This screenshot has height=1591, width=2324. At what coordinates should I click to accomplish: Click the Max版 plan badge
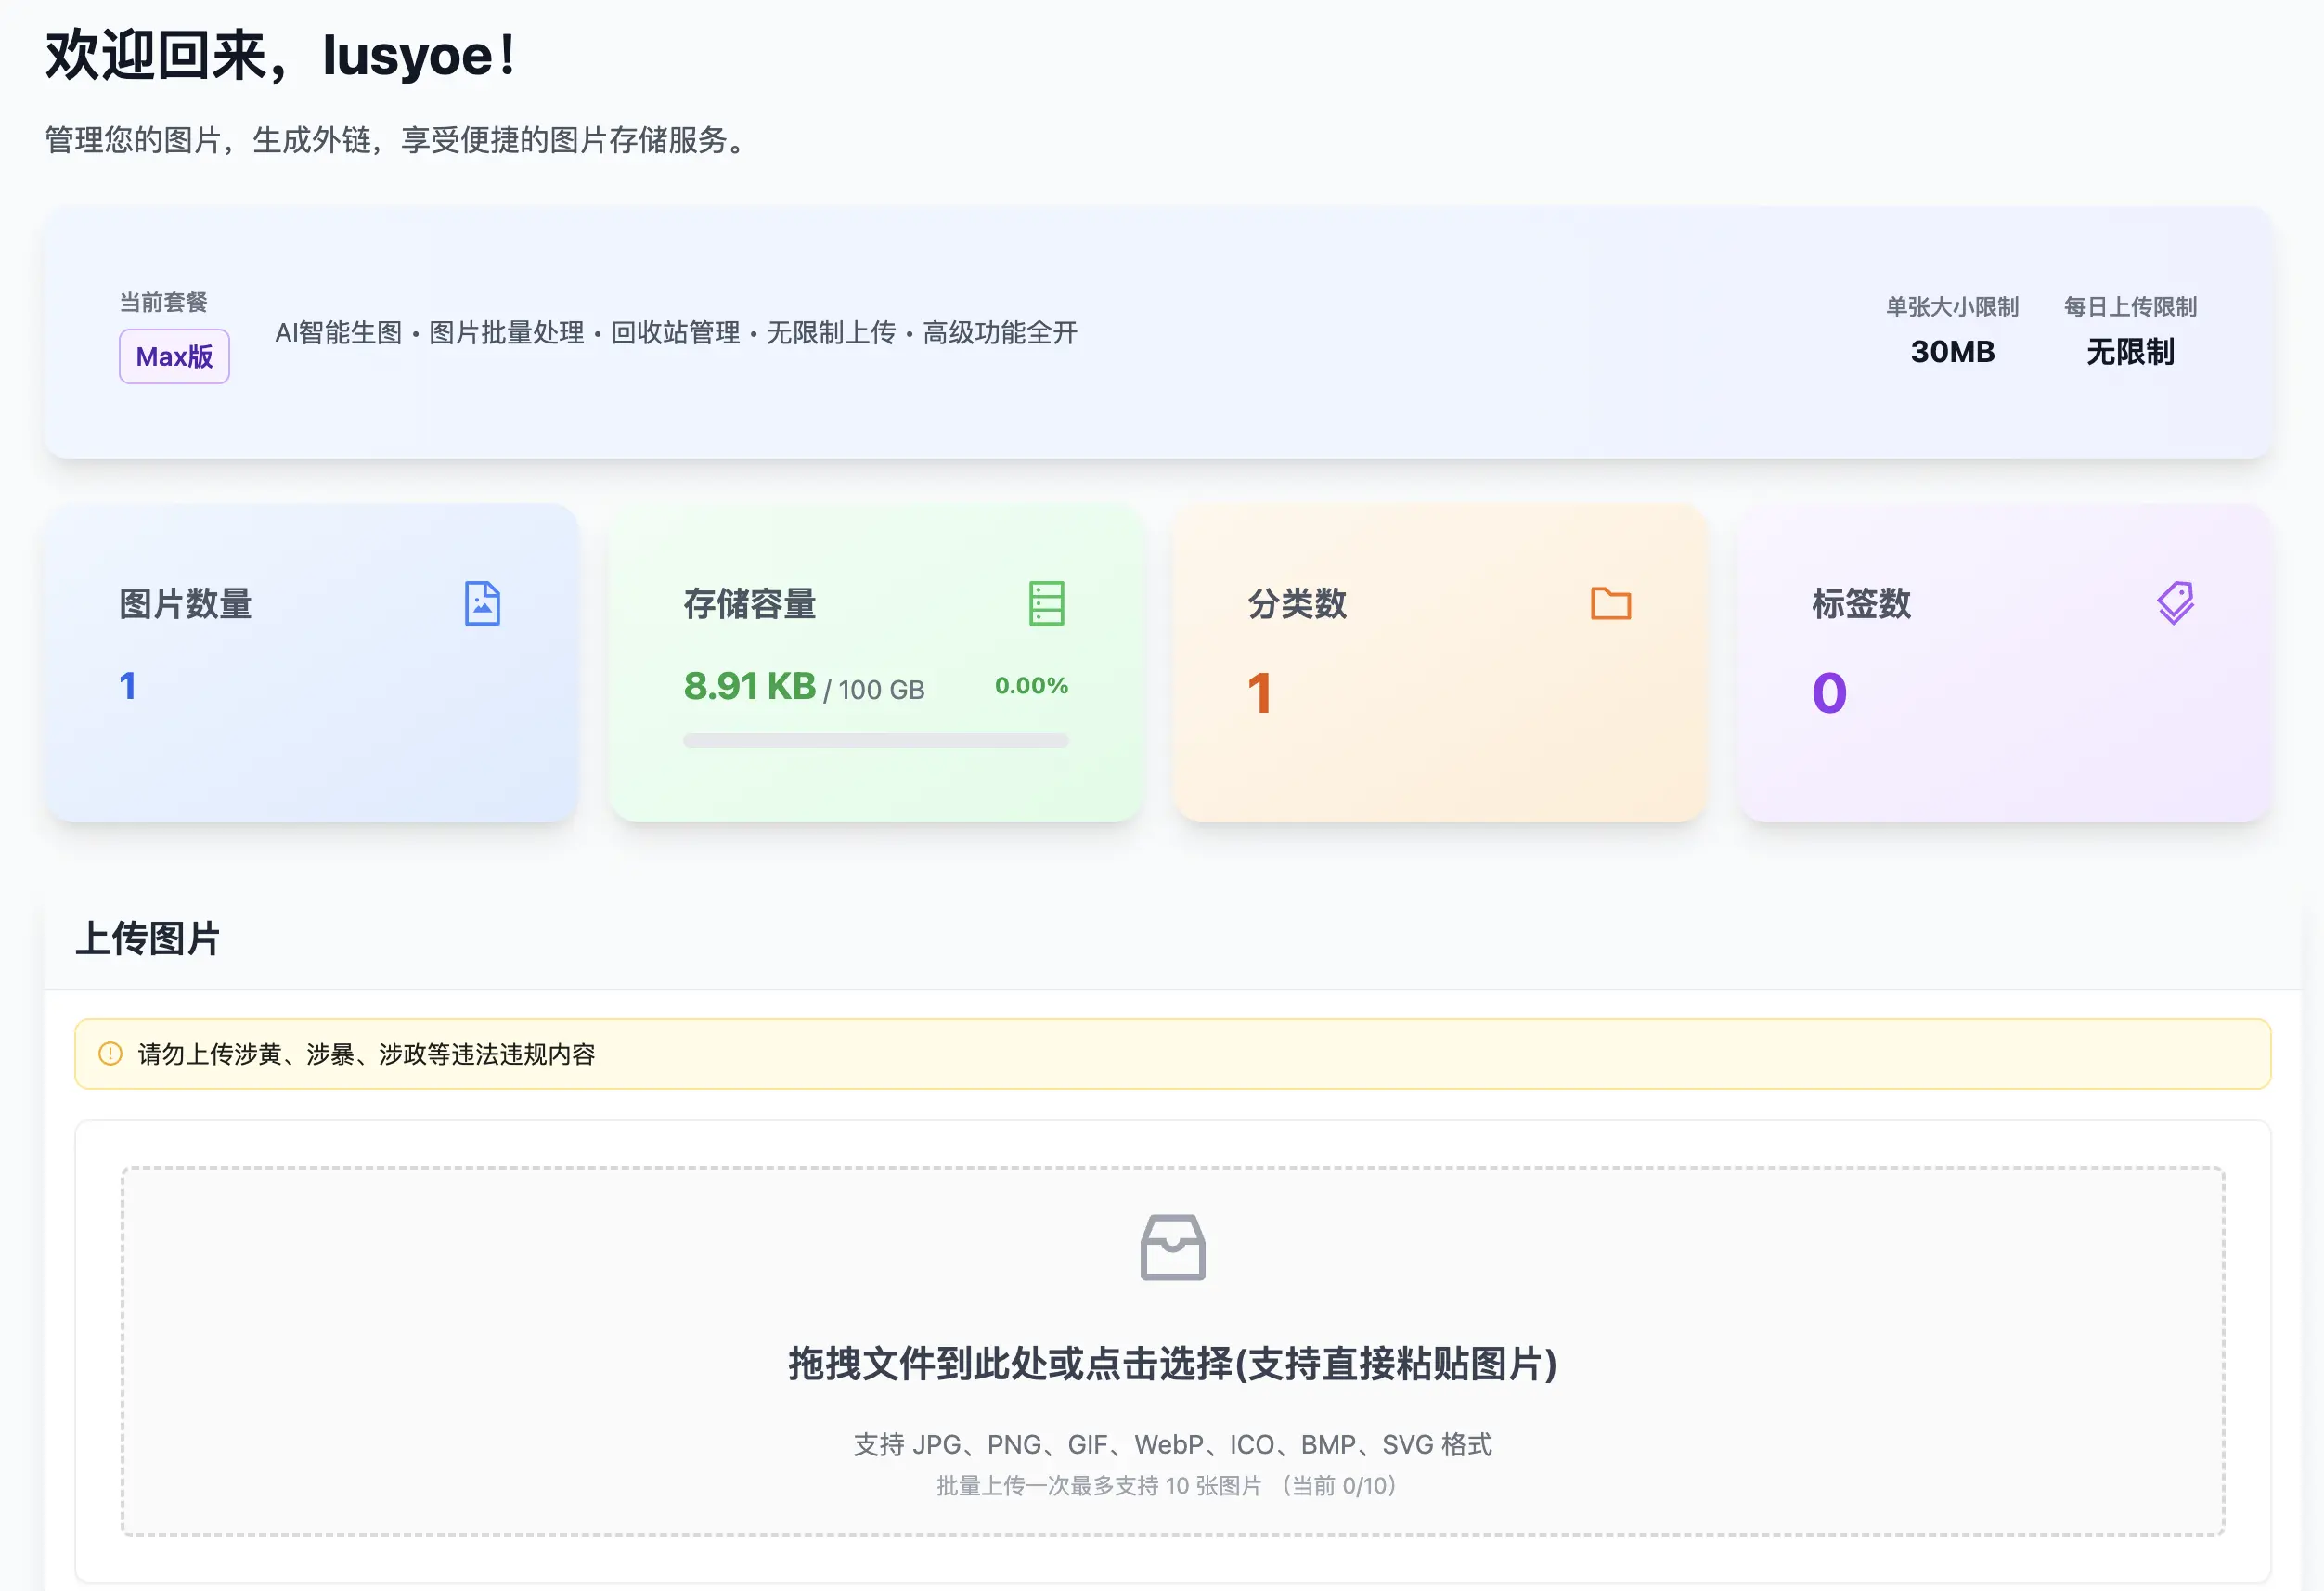click(174, 356)
